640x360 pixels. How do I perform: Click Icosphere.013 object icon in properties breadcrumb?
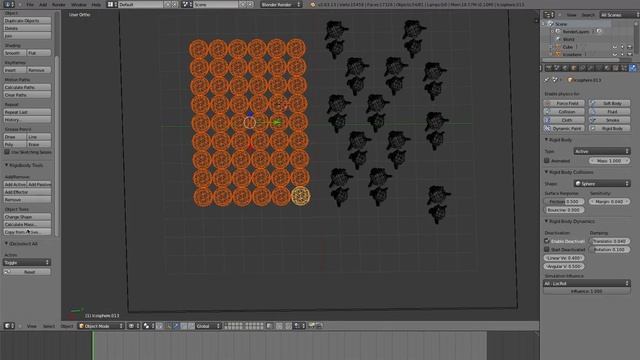[571, 80]
